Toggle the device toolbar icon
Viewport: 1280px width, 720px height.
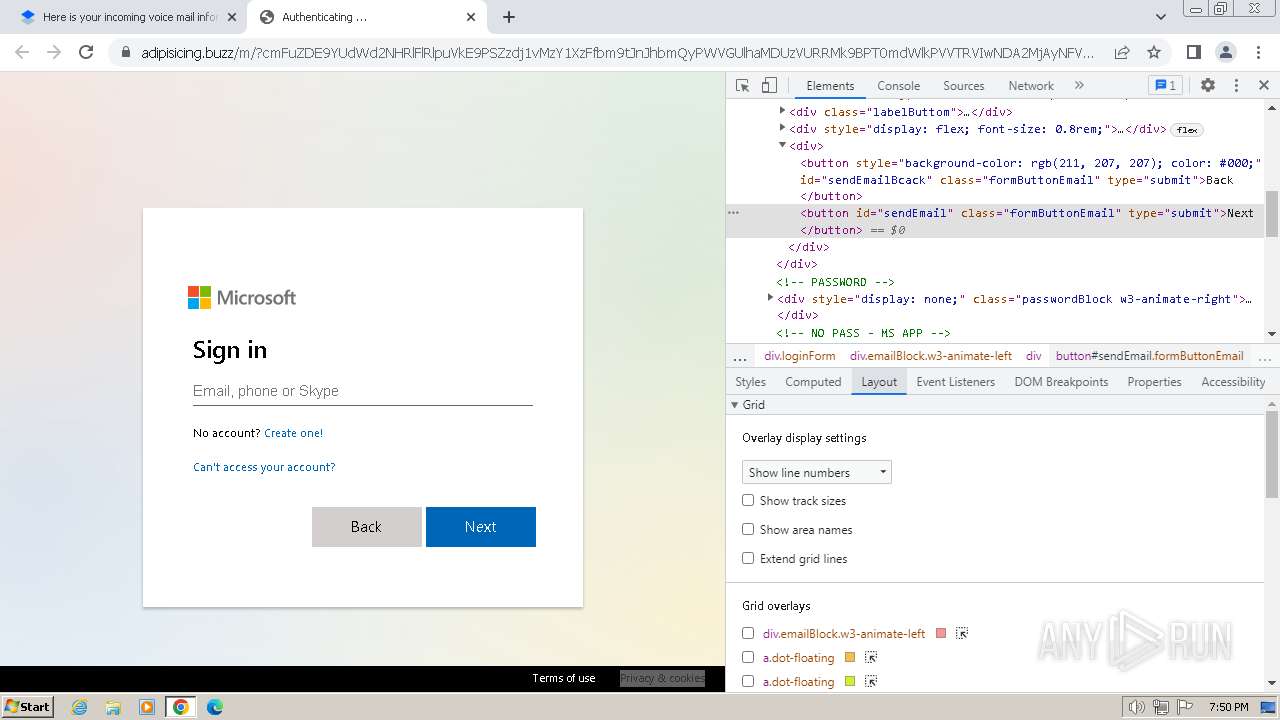tap(769, 86)
